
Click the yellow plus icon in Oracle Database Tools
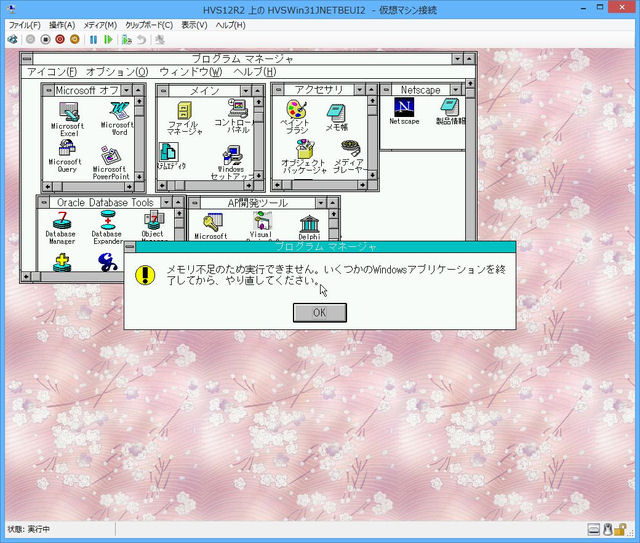point(62,263)
